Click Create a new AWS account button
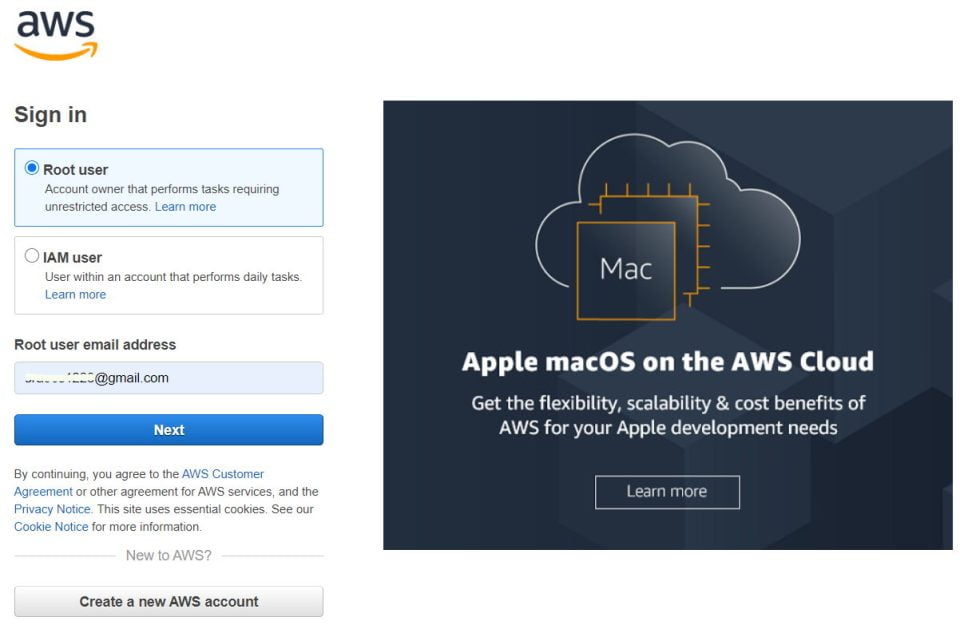960x625 pixels. coord(169,602)
